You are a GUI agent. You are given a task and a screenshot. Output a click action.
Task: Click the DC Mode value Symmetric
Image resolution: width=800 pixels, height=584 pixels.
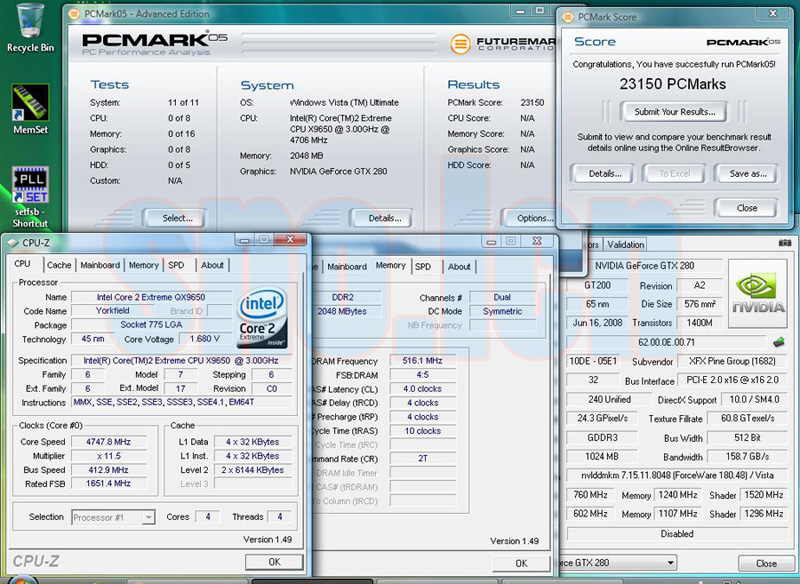pos(503,311)
